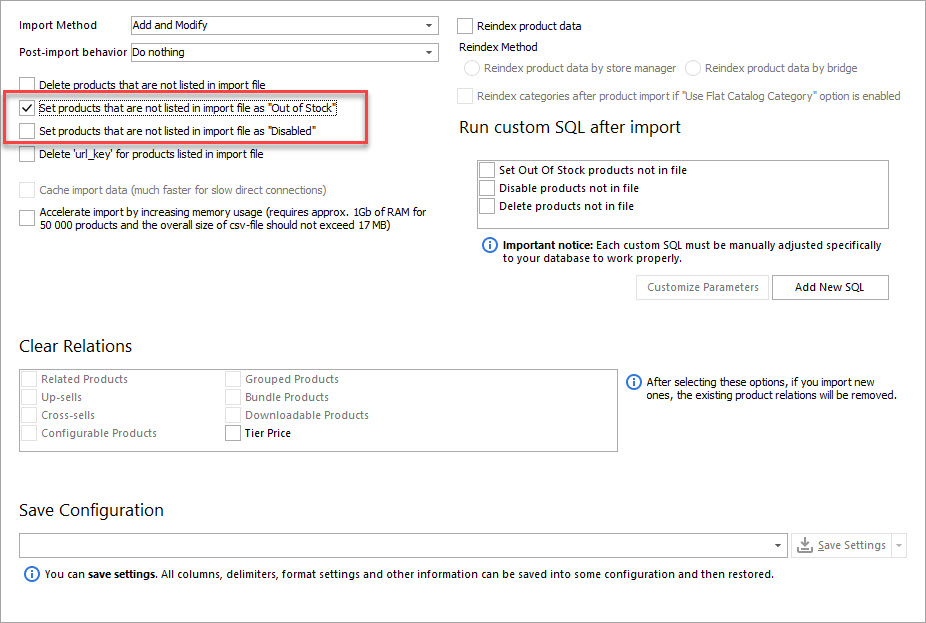
Task: Check Cross-sells under Clear Relations
Action: [29, 415]
